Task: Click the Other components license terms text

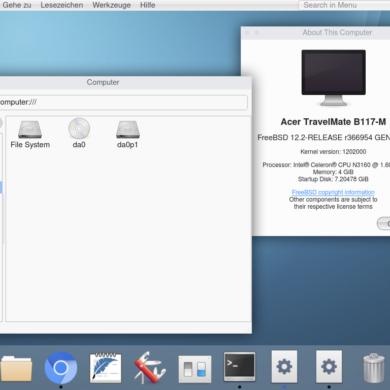Action: click(x=333, y=203)
